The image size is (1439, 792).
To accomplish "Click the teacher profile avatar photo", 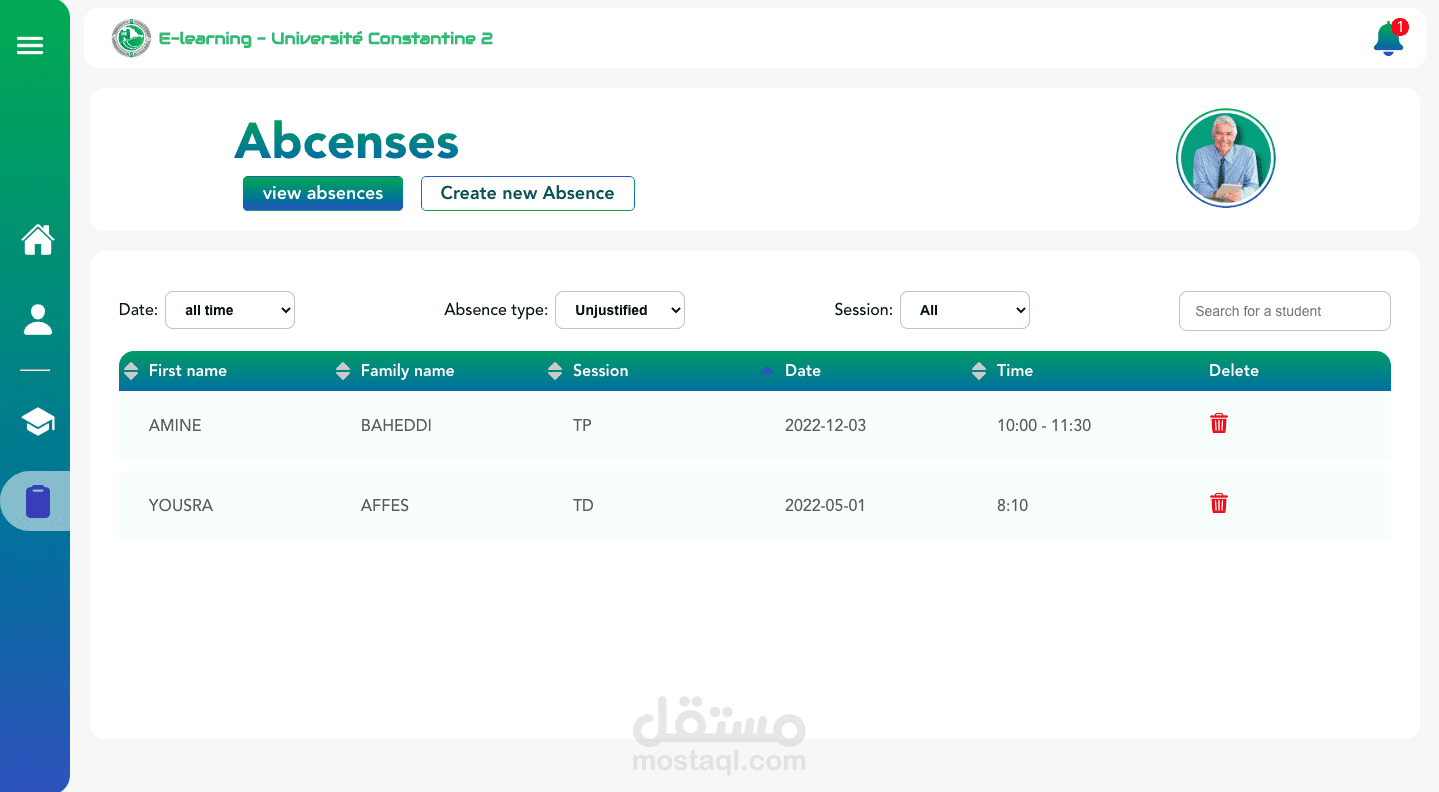I will coord(1226,158).
